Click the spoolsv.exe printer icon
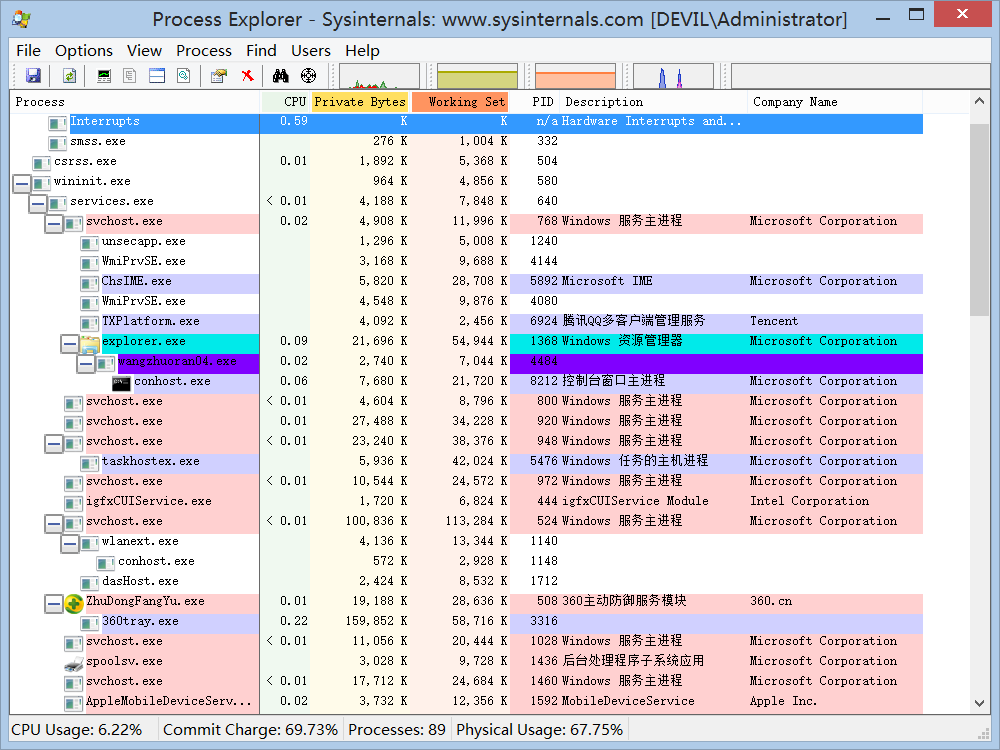Image resolution: width=1000 pixels, height=750 pixels. click(x=74, y=663)
